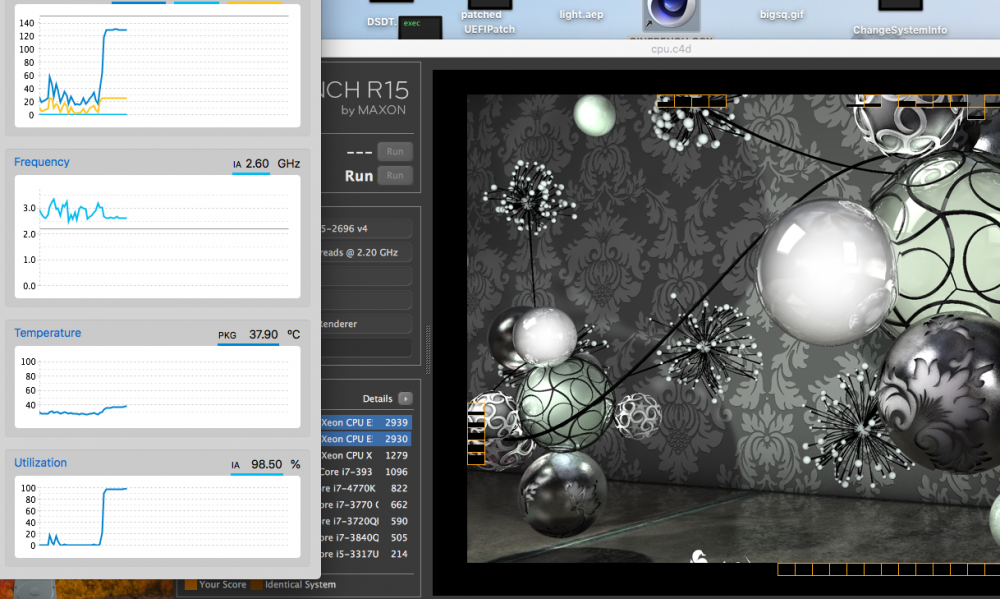Click the E5-2696 v4 processor info field
Screen dimensions: 1000x599
(x=366, y=228)
